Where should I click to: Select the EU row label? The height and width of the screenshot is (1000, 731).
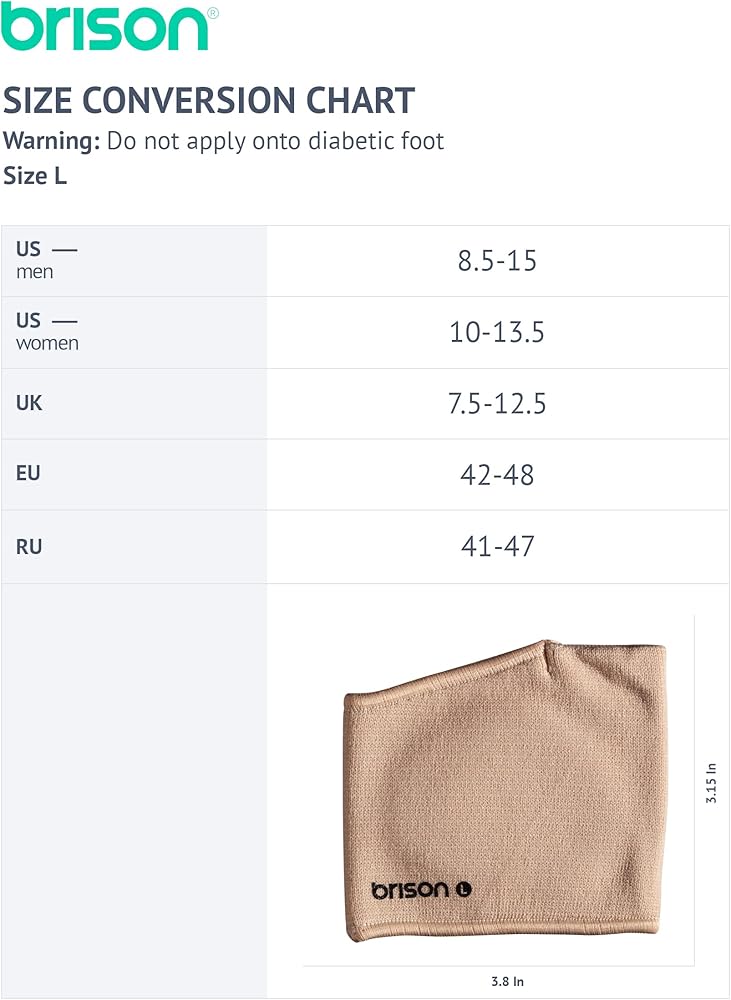click(28, 474)
